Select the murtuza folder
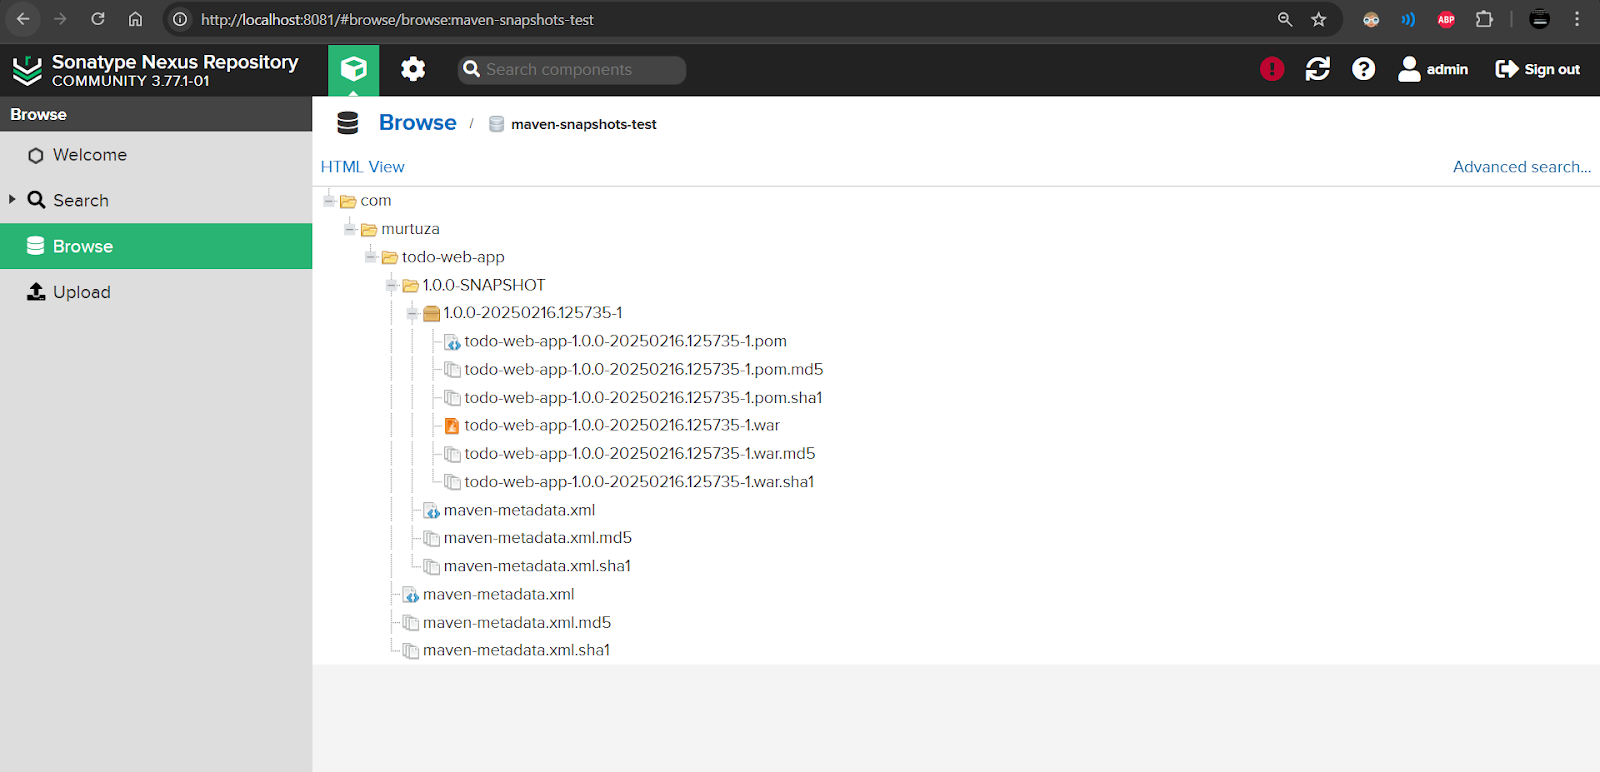Screen dimensions: 1600x772 click(410, 229)
